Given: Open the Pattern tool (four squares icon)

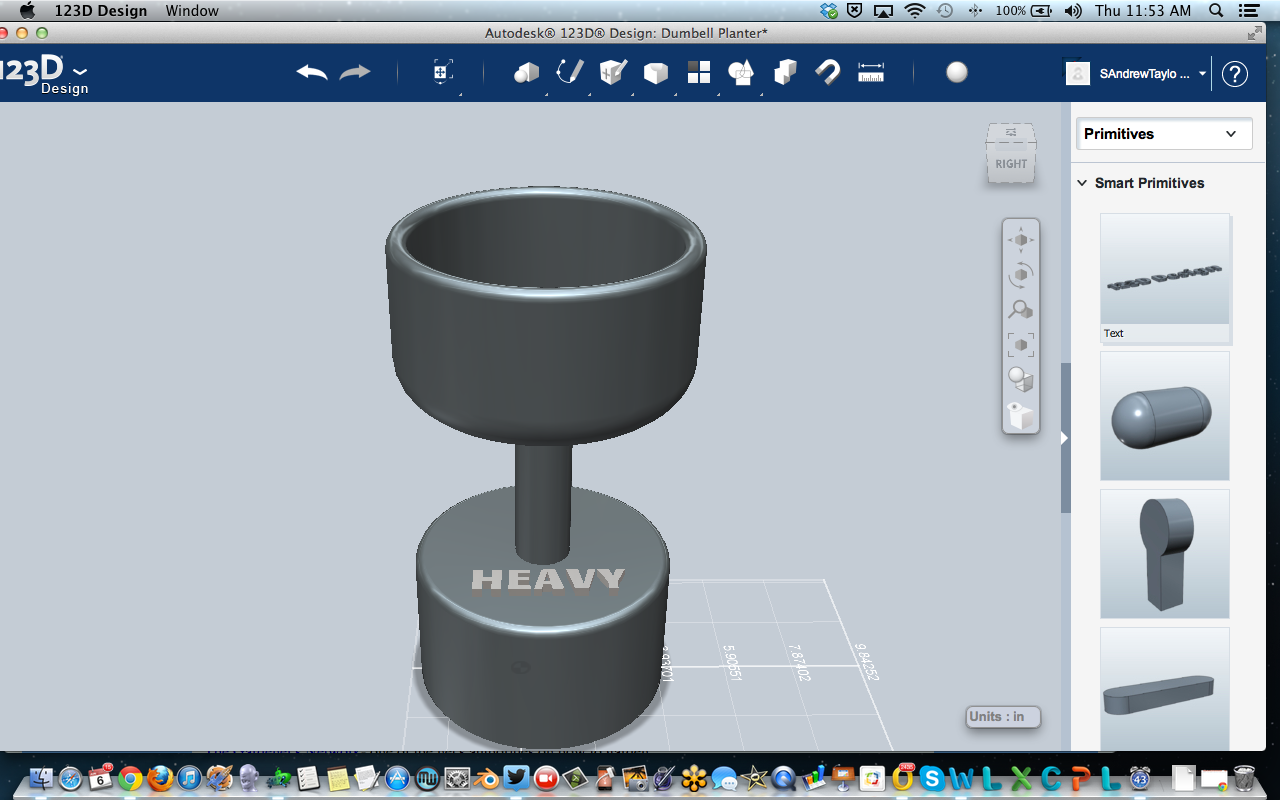Looking at the screenshot, I should tap(698, 73).
